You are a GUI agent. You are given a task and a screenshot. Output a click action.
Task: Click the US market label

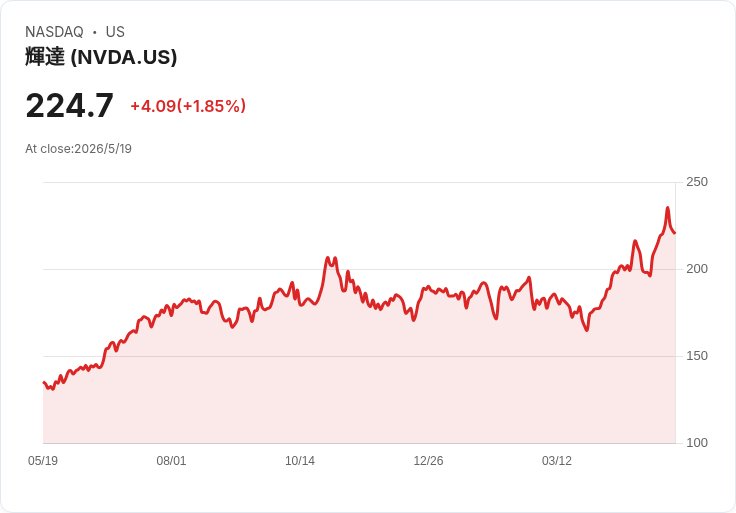pyautogui.click(x=115, y=32)
